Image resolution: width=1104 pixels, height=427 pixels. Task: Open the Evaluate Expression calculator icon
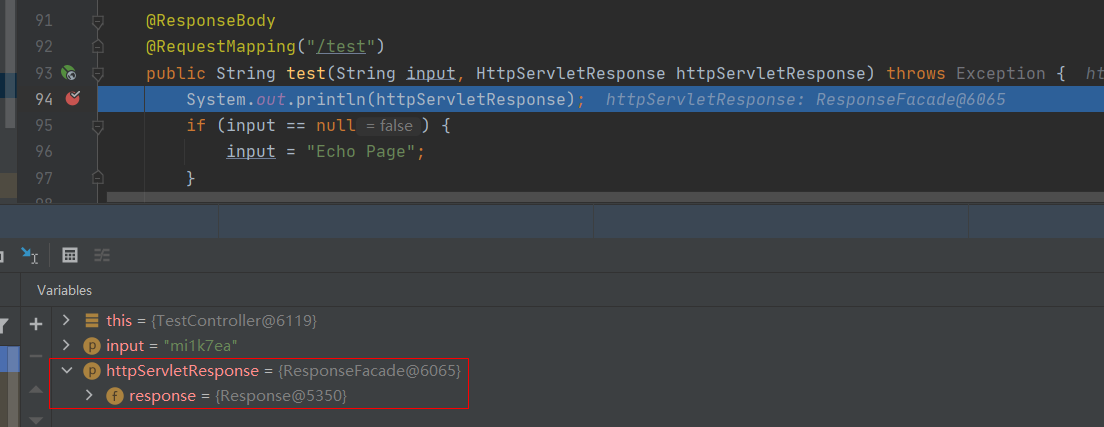tap(70, 255)
